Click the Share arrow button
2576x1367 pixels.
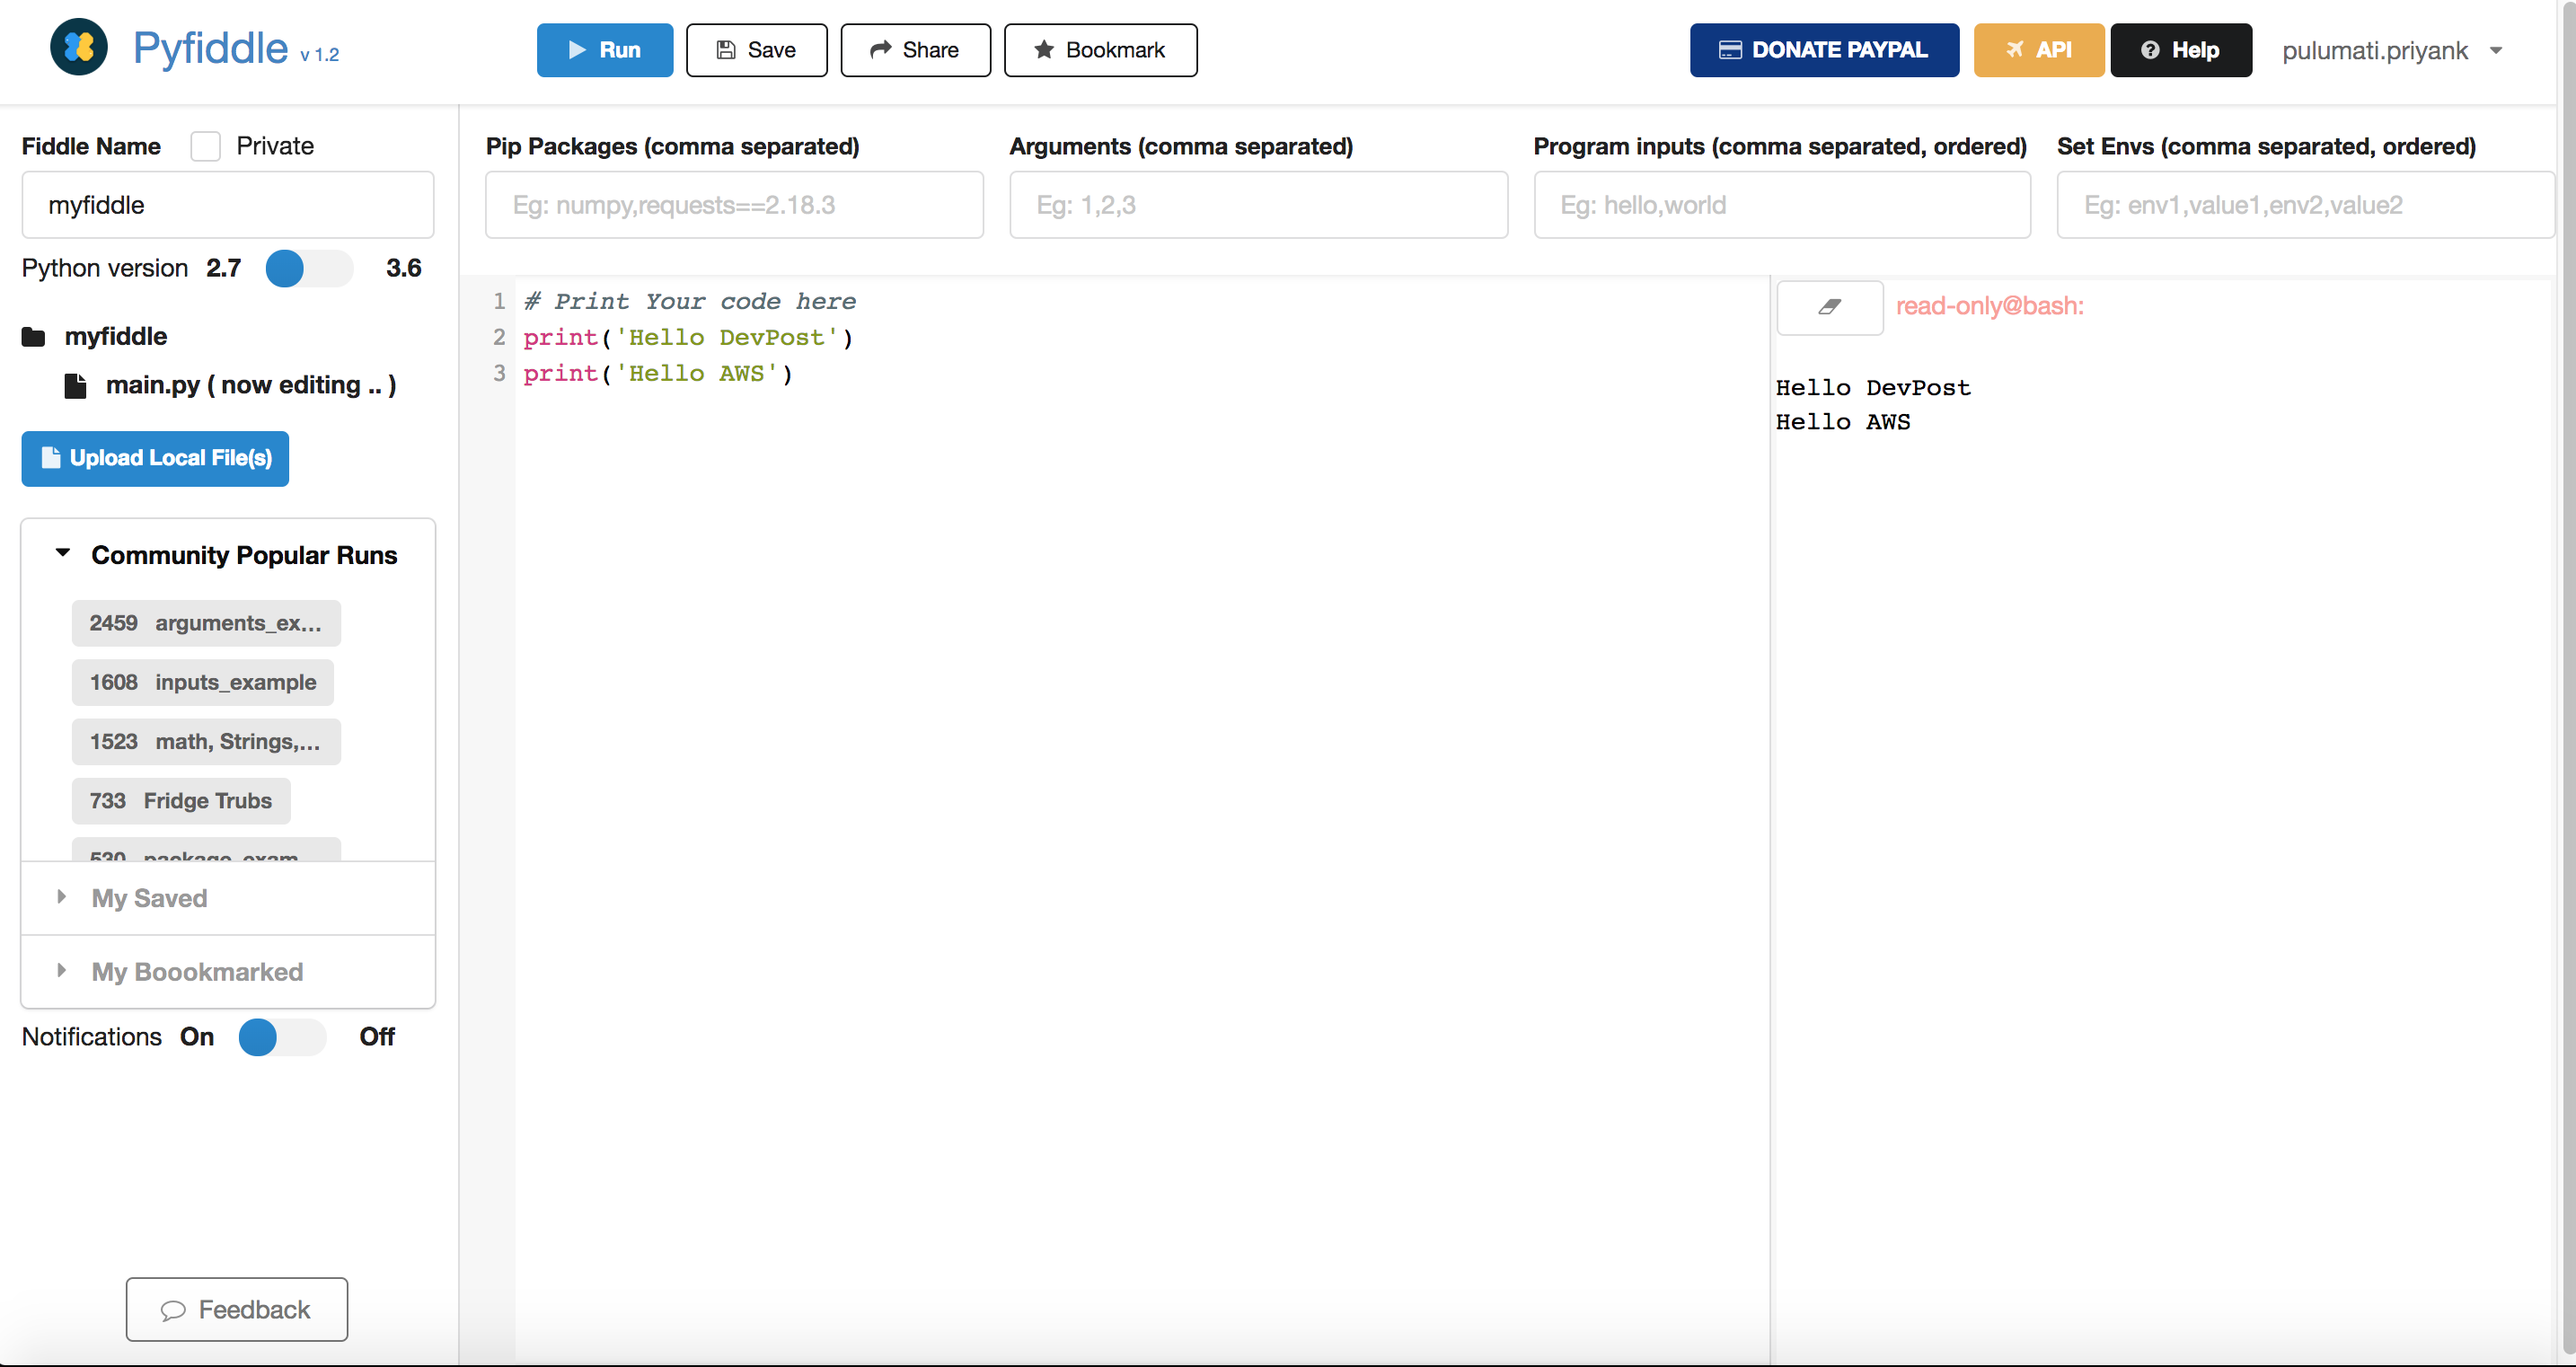(915, 50)
